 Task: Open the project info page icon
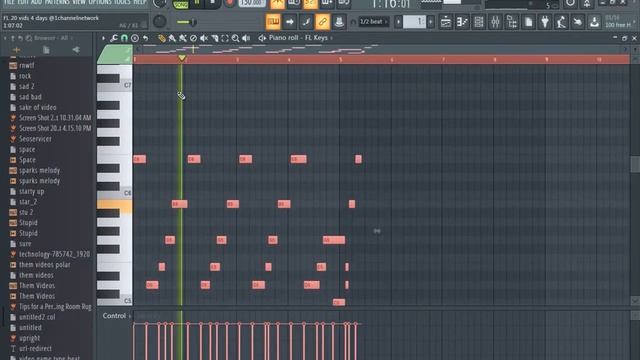click(x=529, y=22)
